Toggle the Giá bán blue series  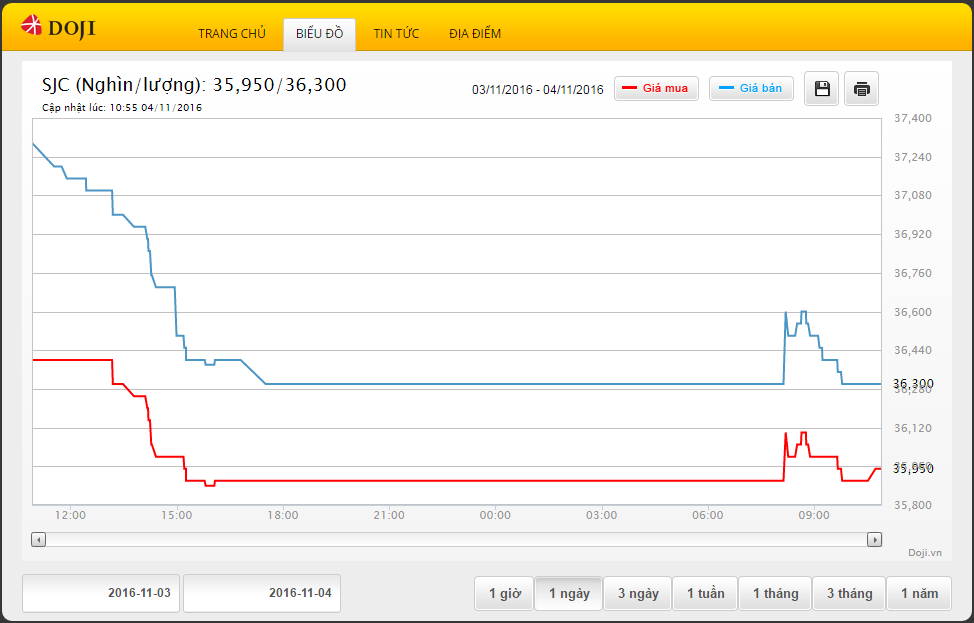[x=751, y=88]
